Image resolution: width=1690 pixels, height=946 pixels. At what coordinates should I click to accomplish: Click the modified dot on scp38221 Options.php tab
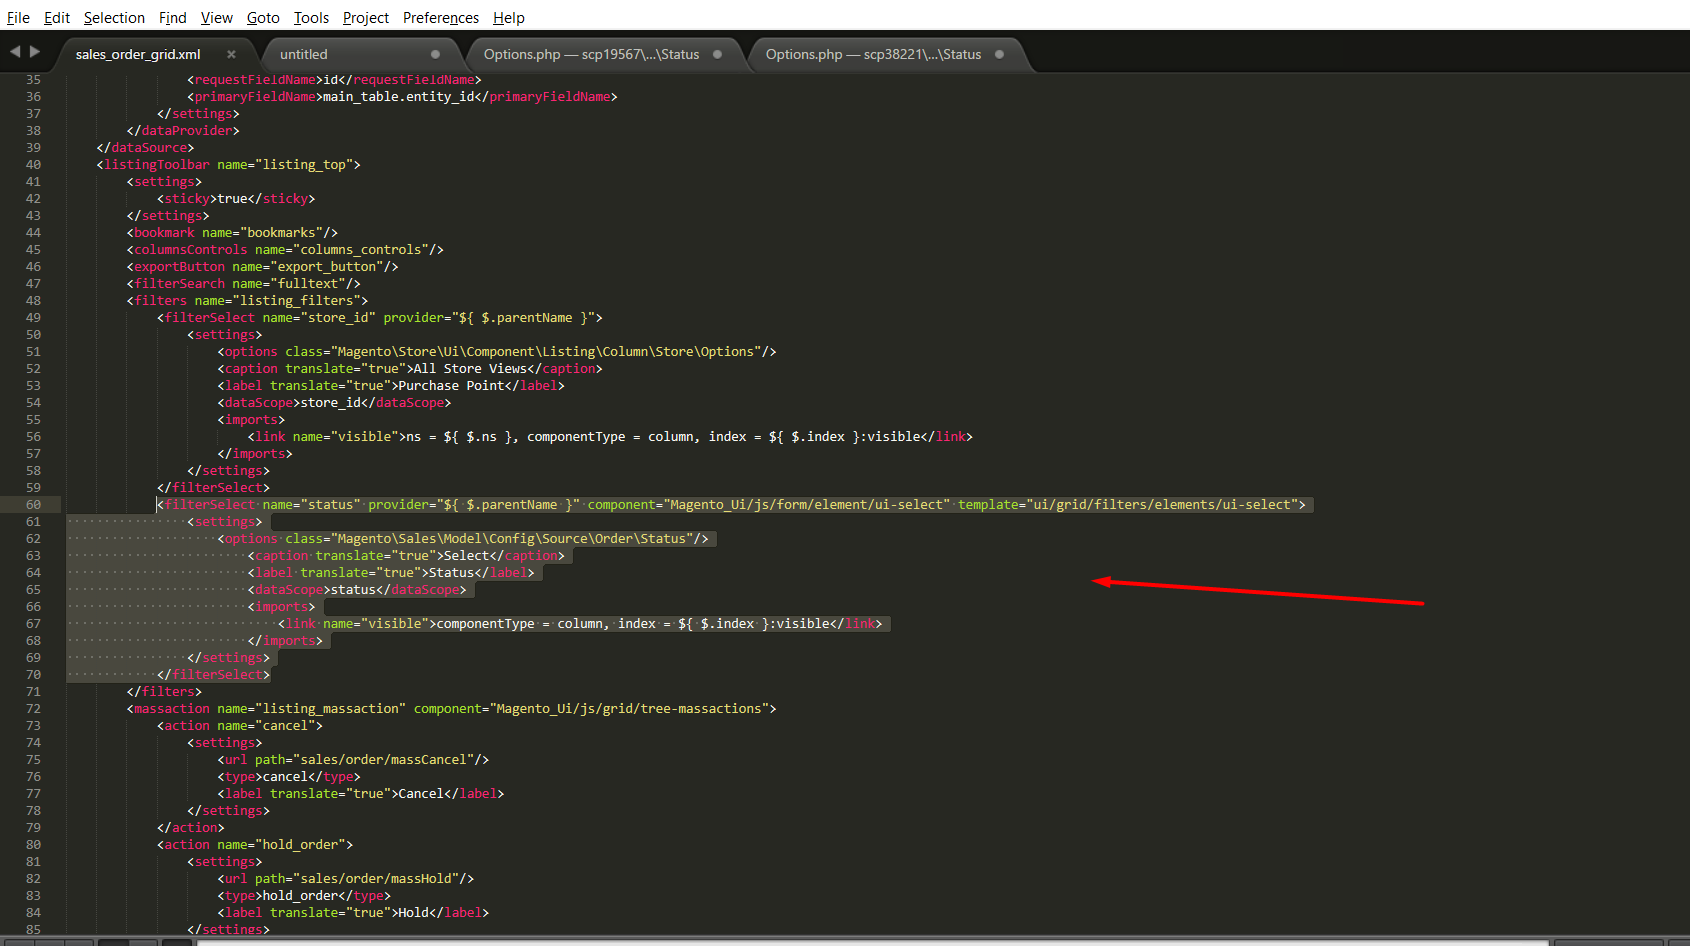coord(999,55)
